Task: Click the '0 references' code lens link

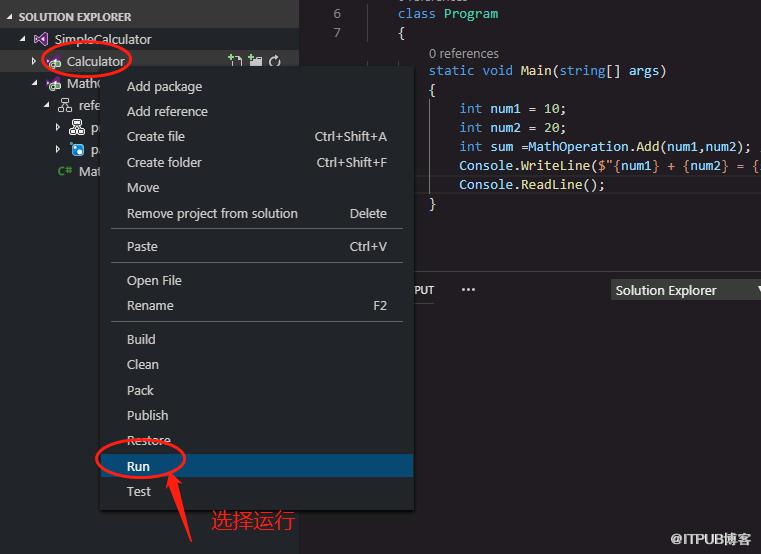Action: coord(463,53)
